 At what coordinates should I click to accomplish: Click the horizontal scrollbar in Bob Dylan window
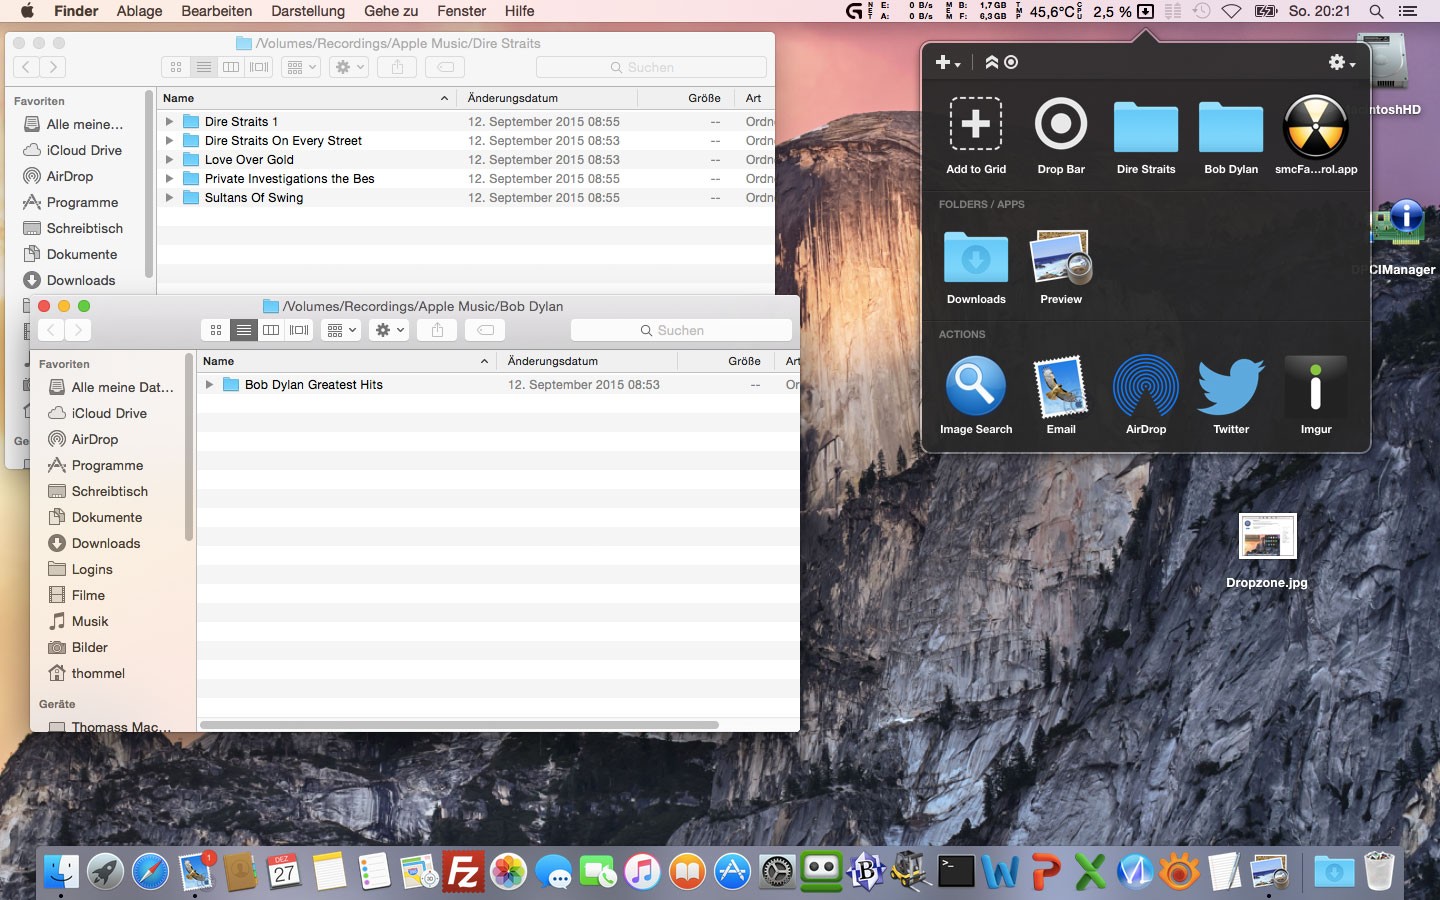click(x=459, y=725)
